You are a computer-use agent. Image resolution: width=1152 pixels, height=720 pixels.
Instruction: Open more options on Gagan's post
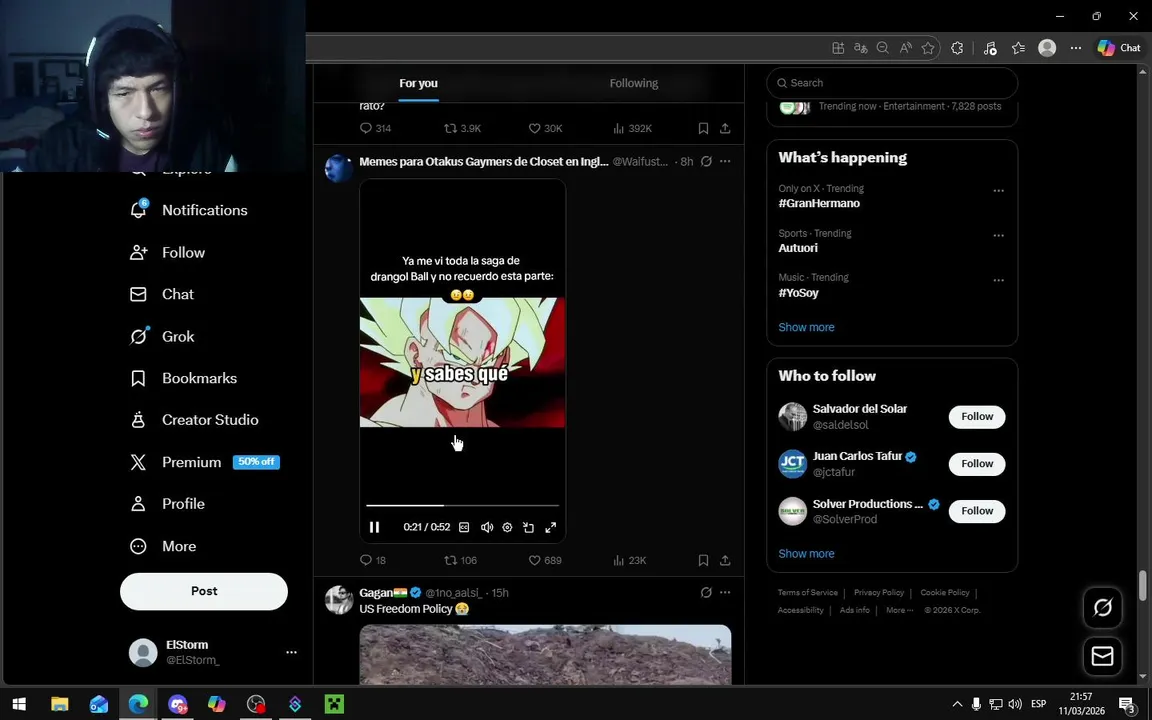tap(725, 593)
